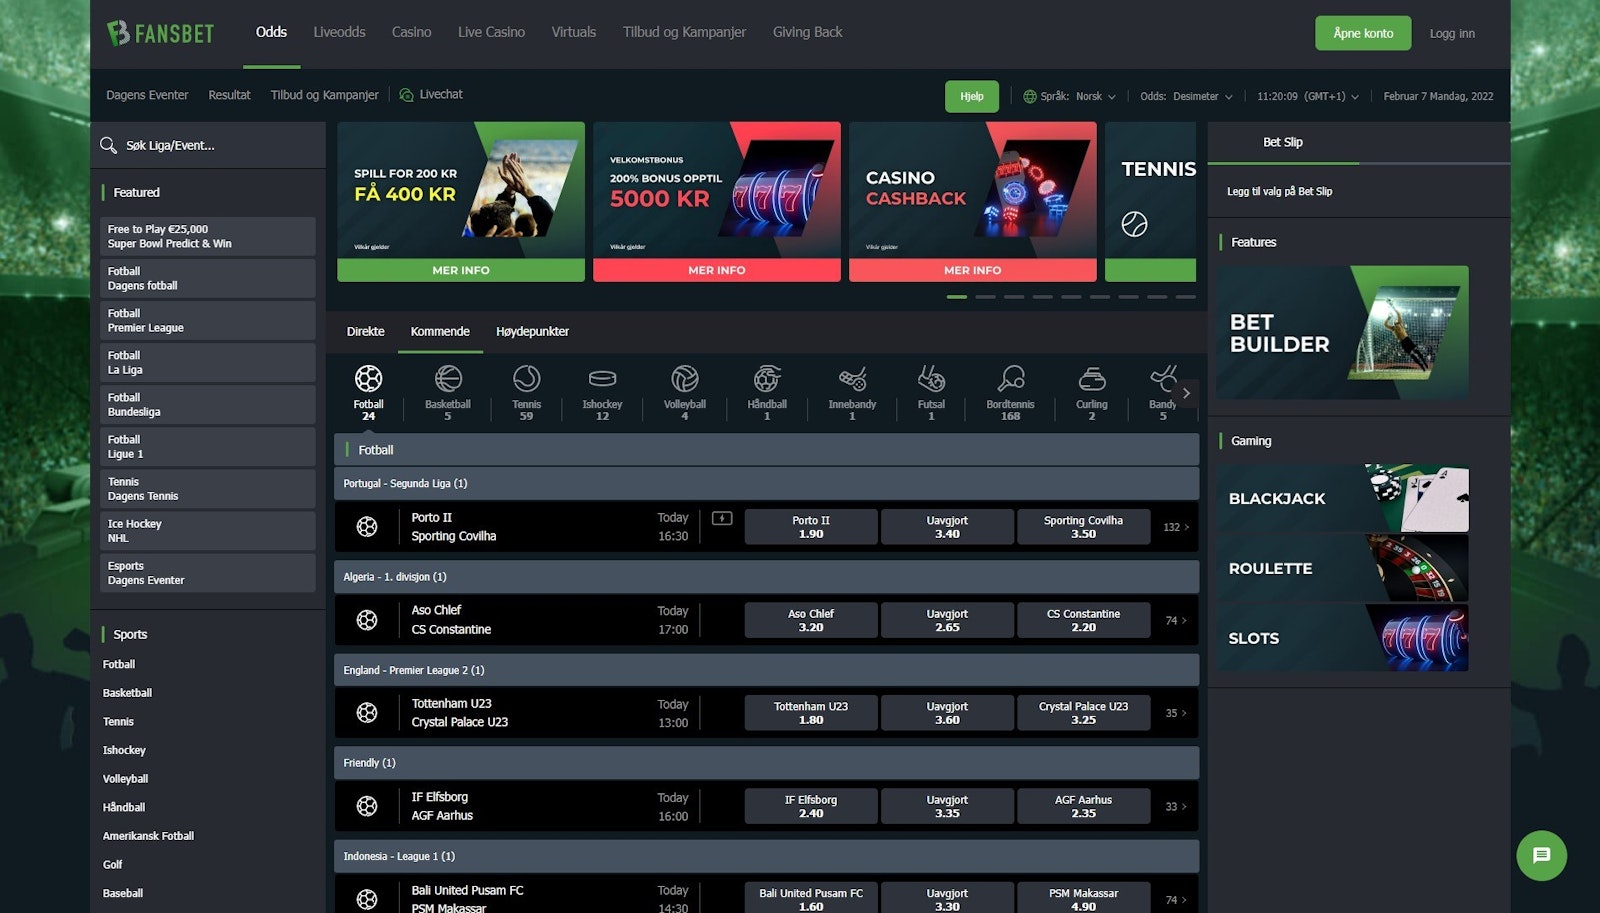This screenshot has height=913, width=1600.
Task: Open the Bandy sport category
Action: [1163, 382]
